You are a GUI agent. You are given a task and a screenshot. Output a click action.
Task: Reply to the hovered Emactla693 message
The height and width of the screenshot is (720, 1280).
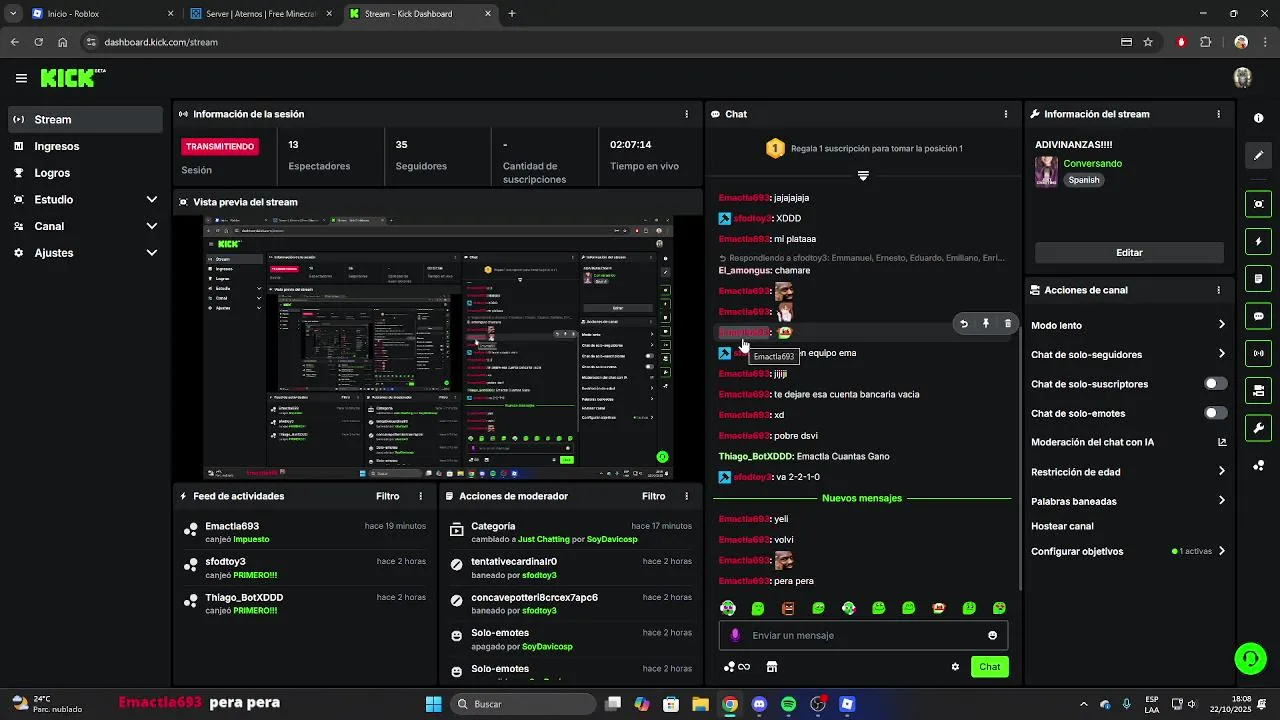coord(963,324)
